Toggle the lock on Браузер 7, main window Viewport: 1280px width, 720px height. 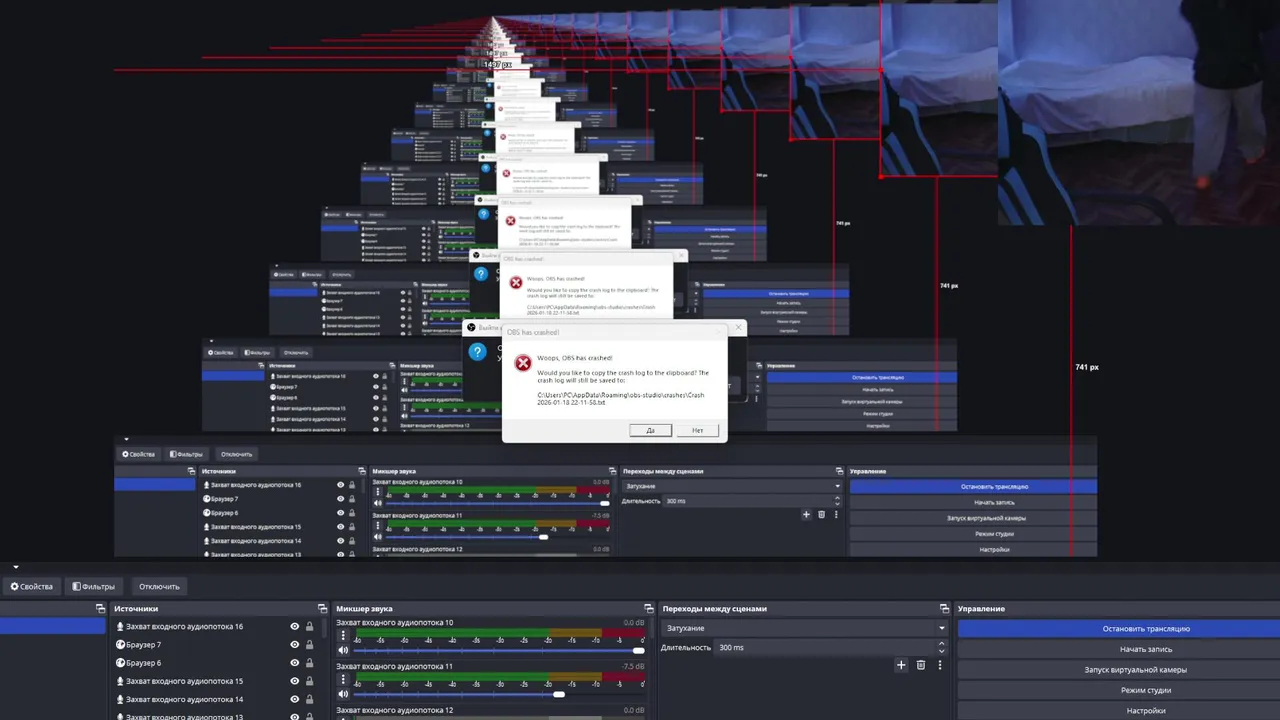coord(309,645)
